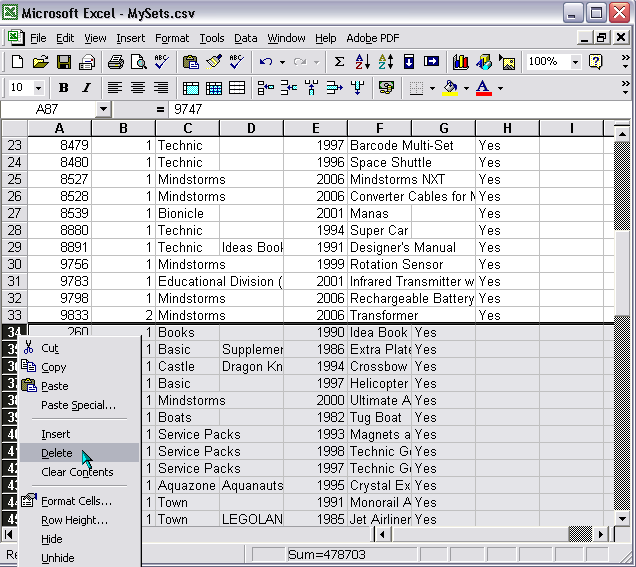The image size is (636, 567).
Task: Click the Help question mark icon
Action: tap(595, 62)
